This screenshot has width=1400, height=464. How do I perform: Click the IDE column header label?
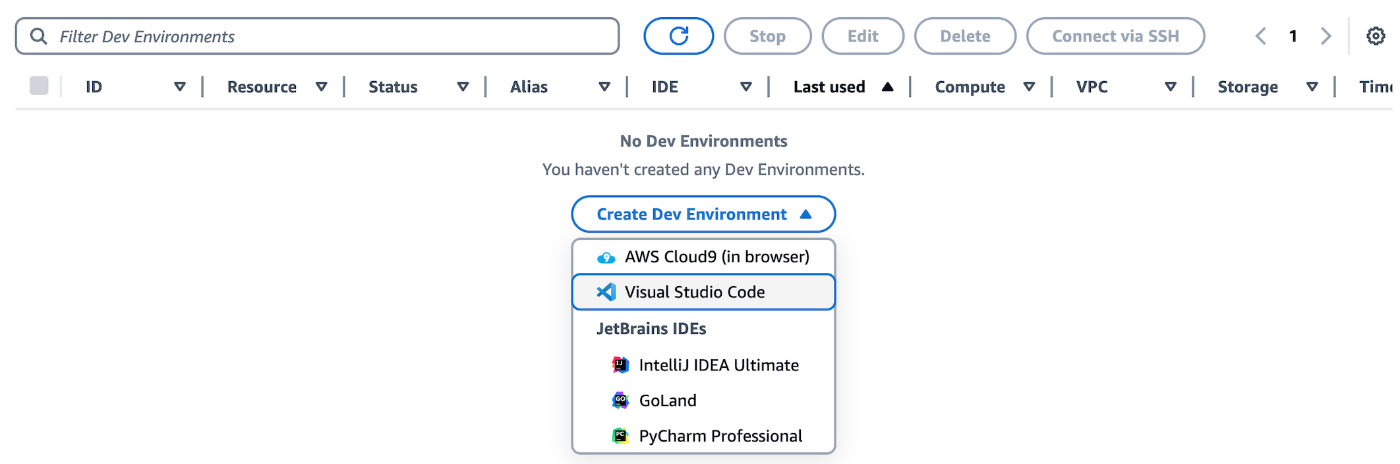[665, 87]
